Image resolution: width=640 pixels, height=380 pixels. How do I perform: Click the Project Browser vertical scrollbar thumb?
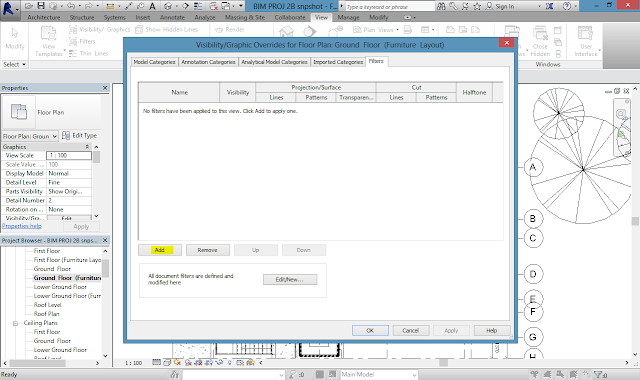click(x=105, y=268)
